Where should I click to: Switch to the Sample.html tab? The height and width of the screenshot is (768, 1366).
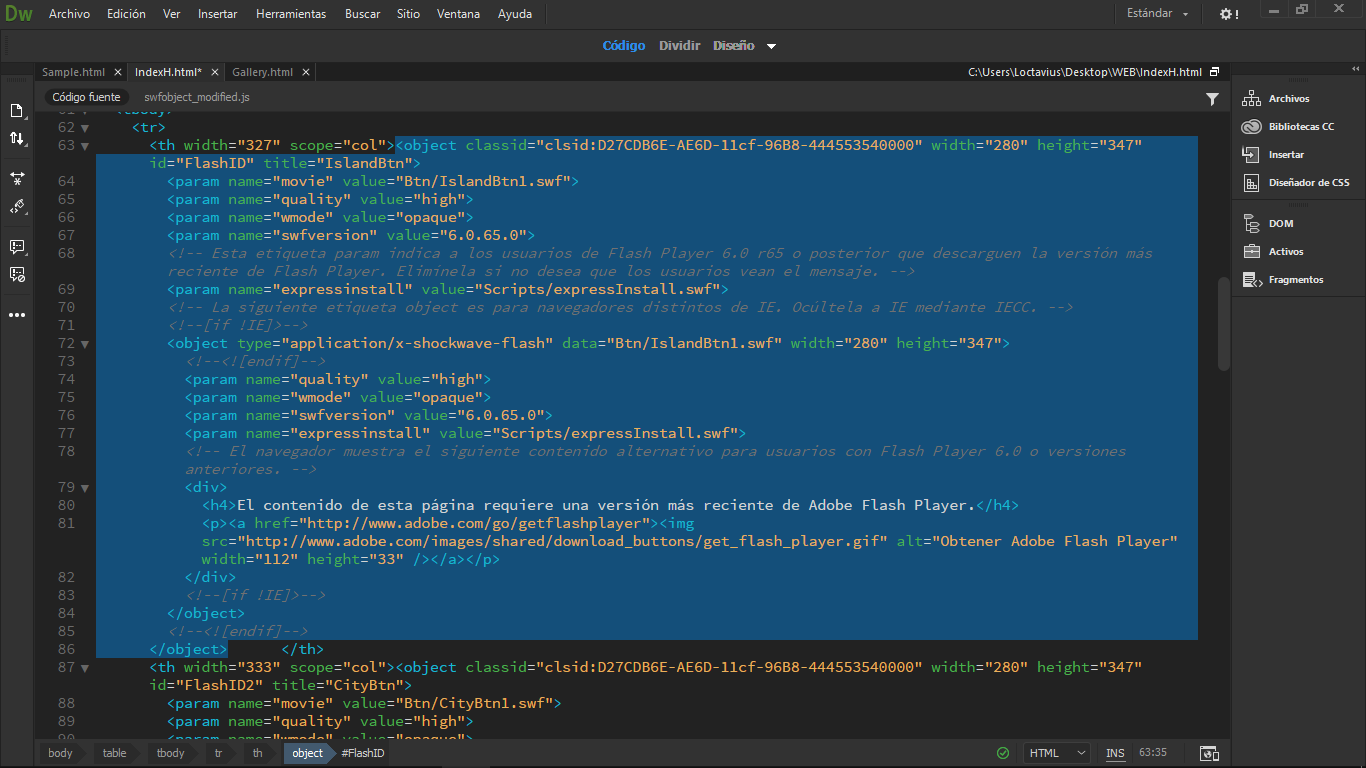[x=73, y=72]
